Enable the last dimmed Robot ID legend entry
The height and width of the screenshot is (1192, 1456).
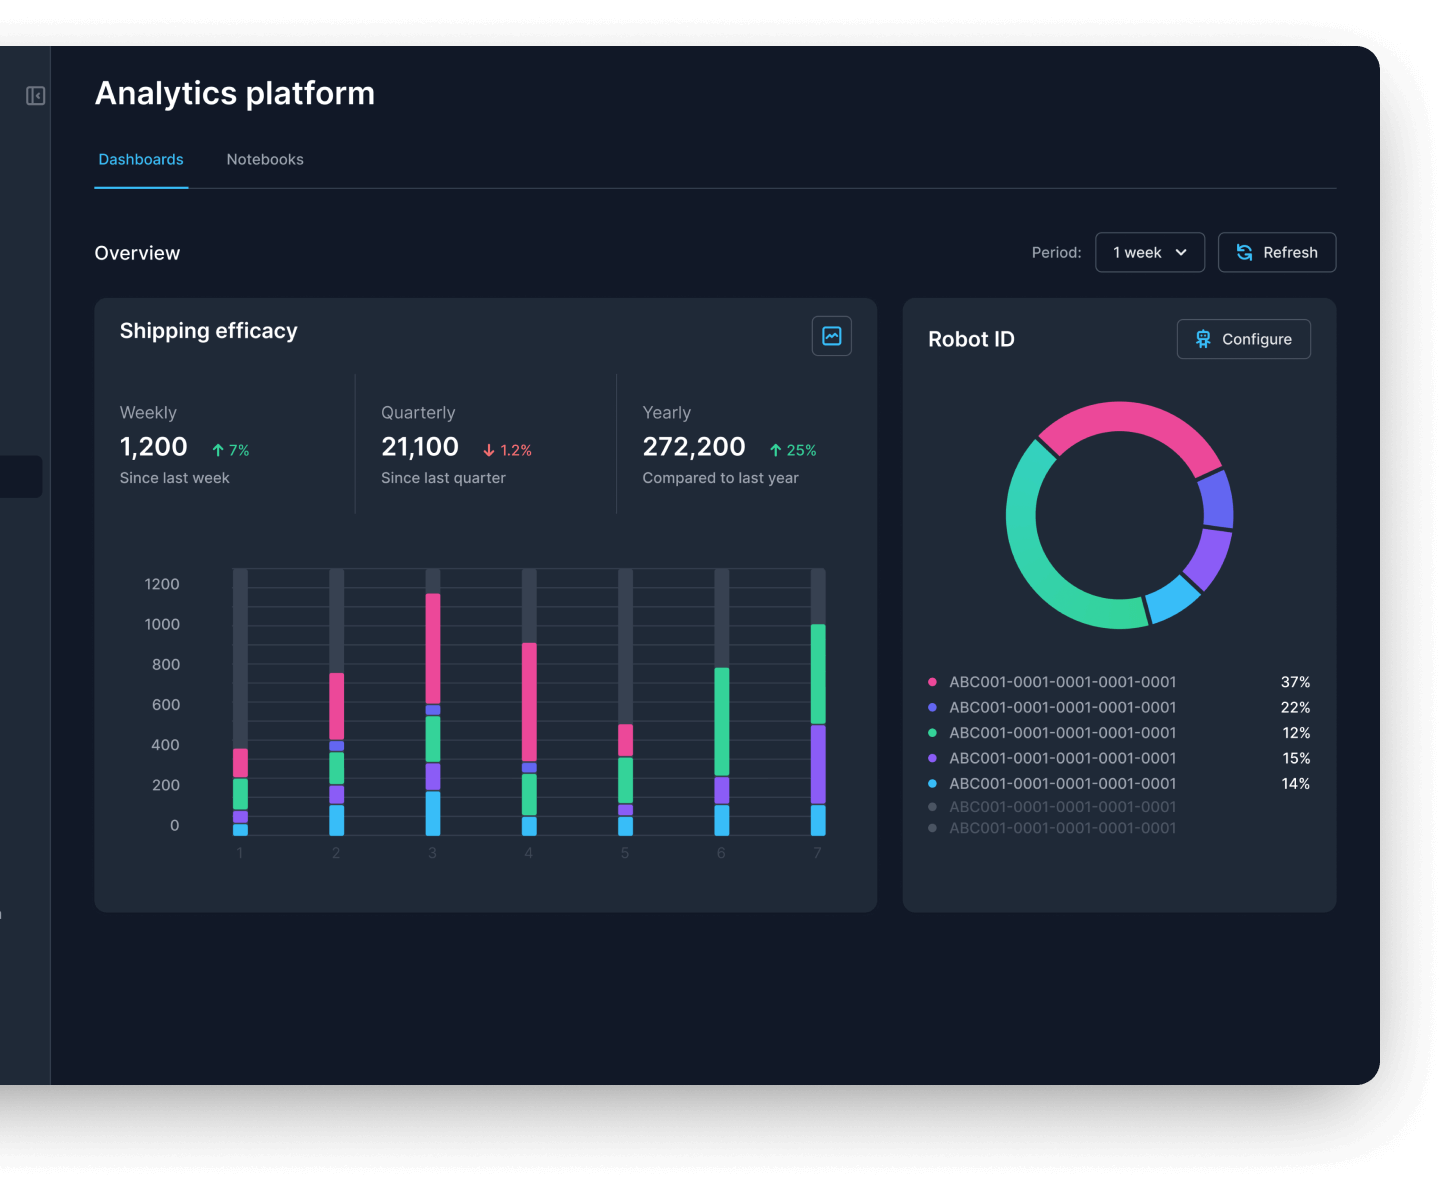(932, 828)
